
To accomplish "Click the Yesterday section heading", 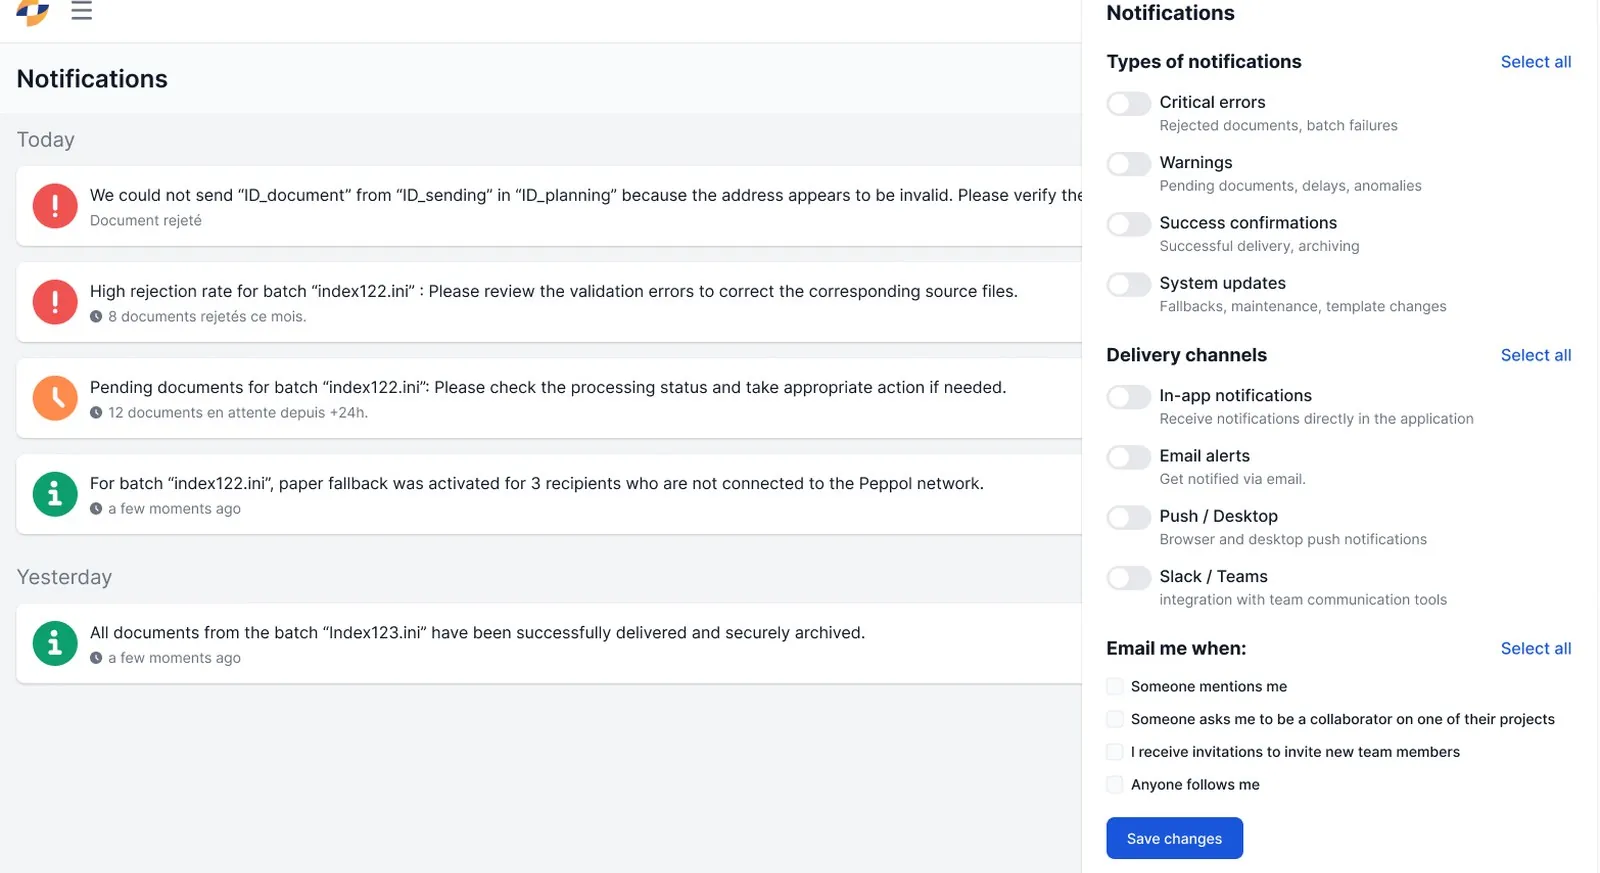I will point(64,577).
